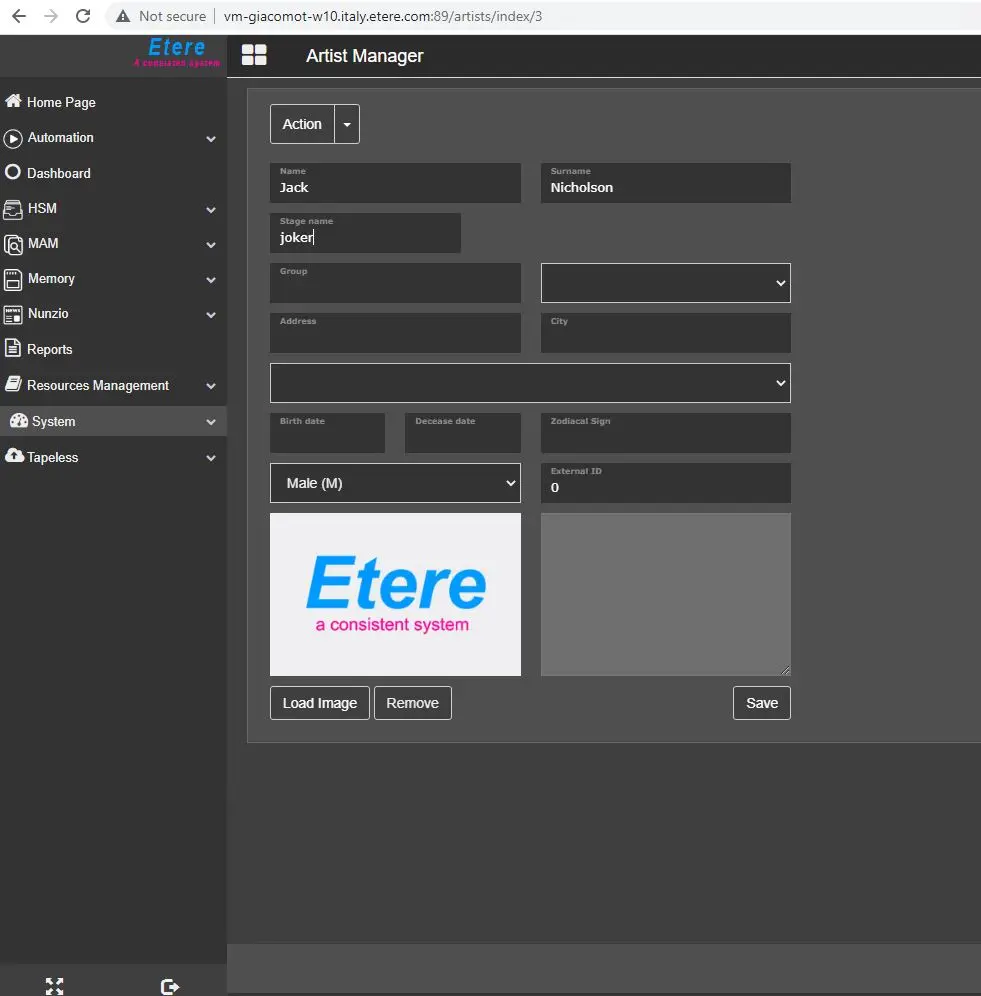Expand the System menu in sidebar

(210, 422)
